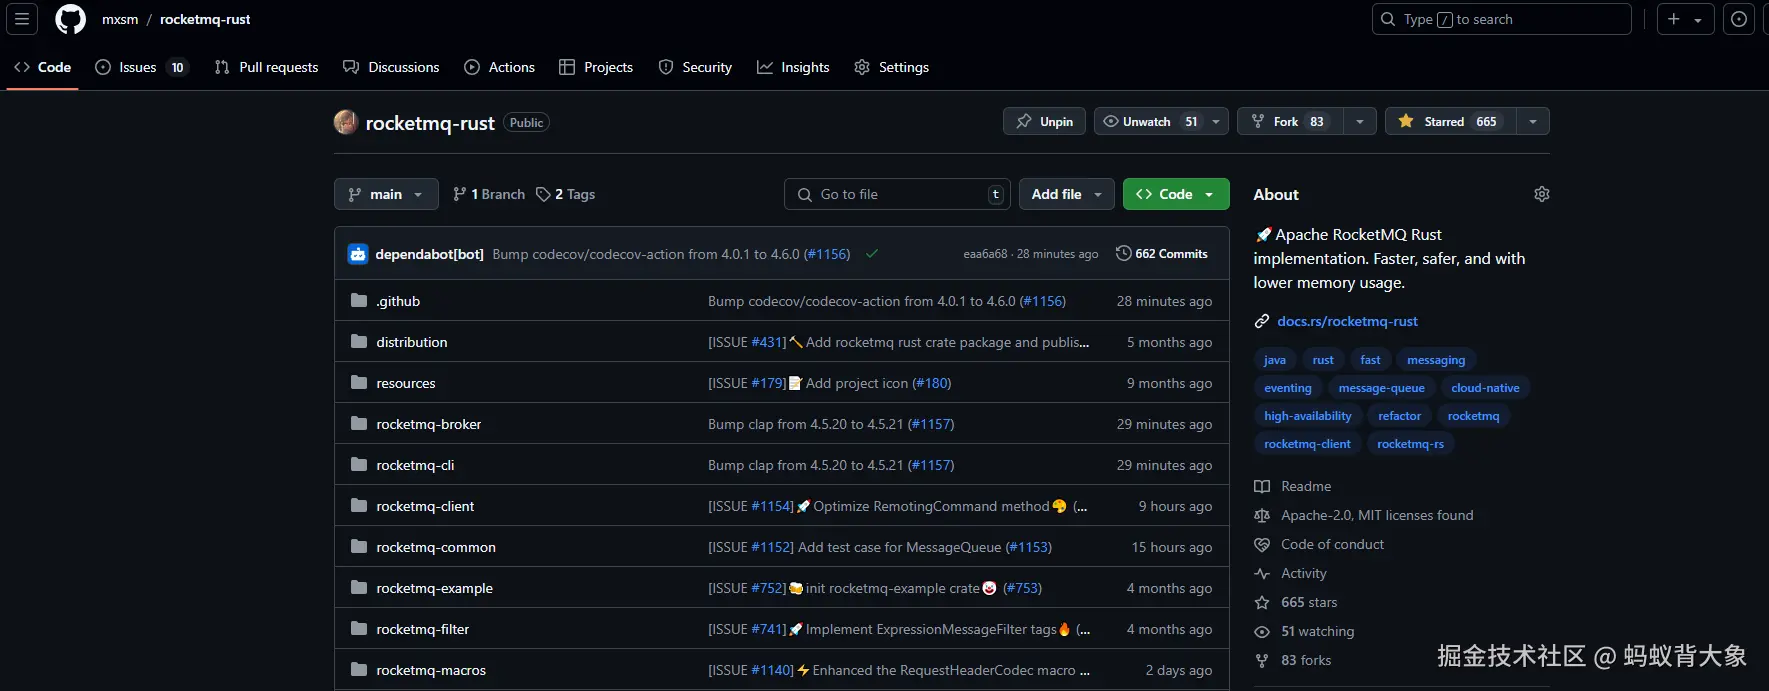This screenshot has width=1769, height=691.
Task: Unpin the repository
Action: point(1045,121)
